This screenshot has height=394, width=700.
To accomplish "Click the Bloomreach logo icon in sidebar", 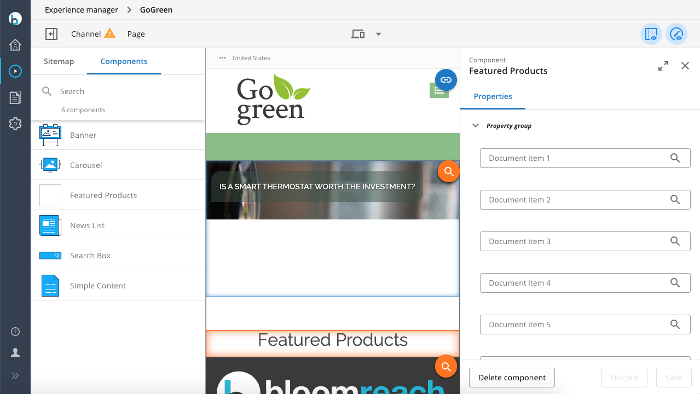I will click(x=15, y=18).
